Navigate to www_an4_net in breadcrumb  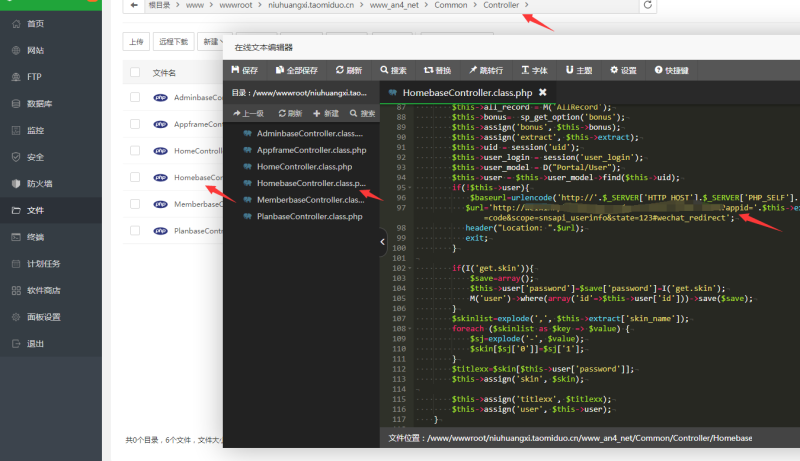point(394,5)
